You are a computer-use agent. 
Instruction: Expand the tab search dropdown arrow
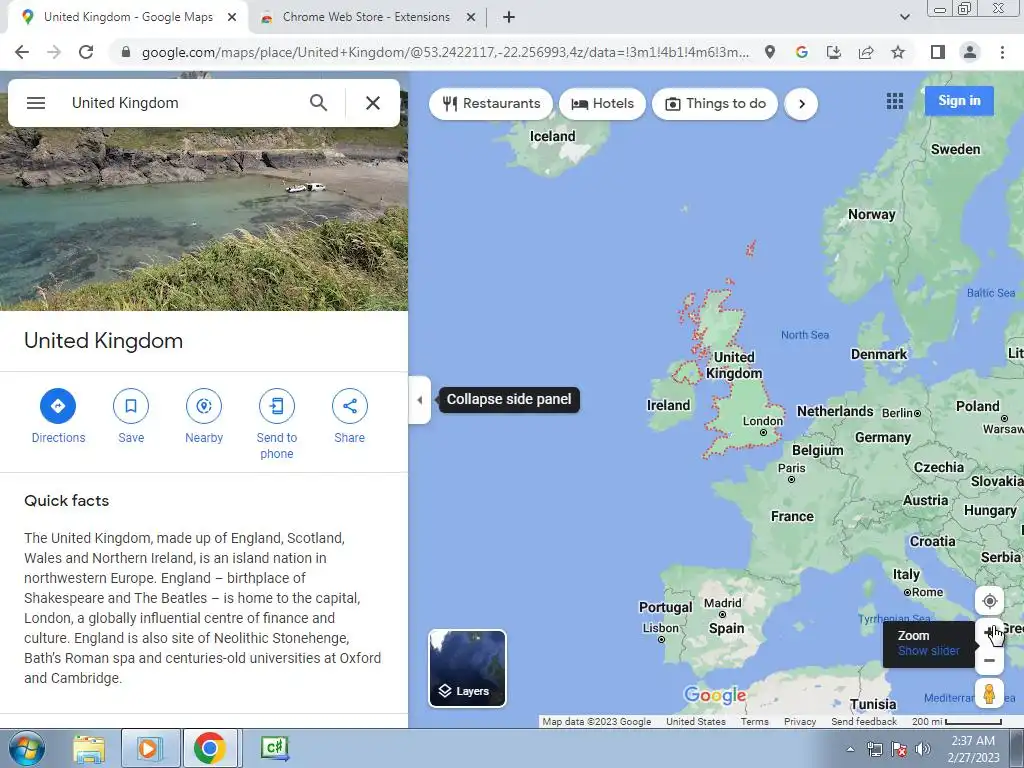[x=904, y=18]
